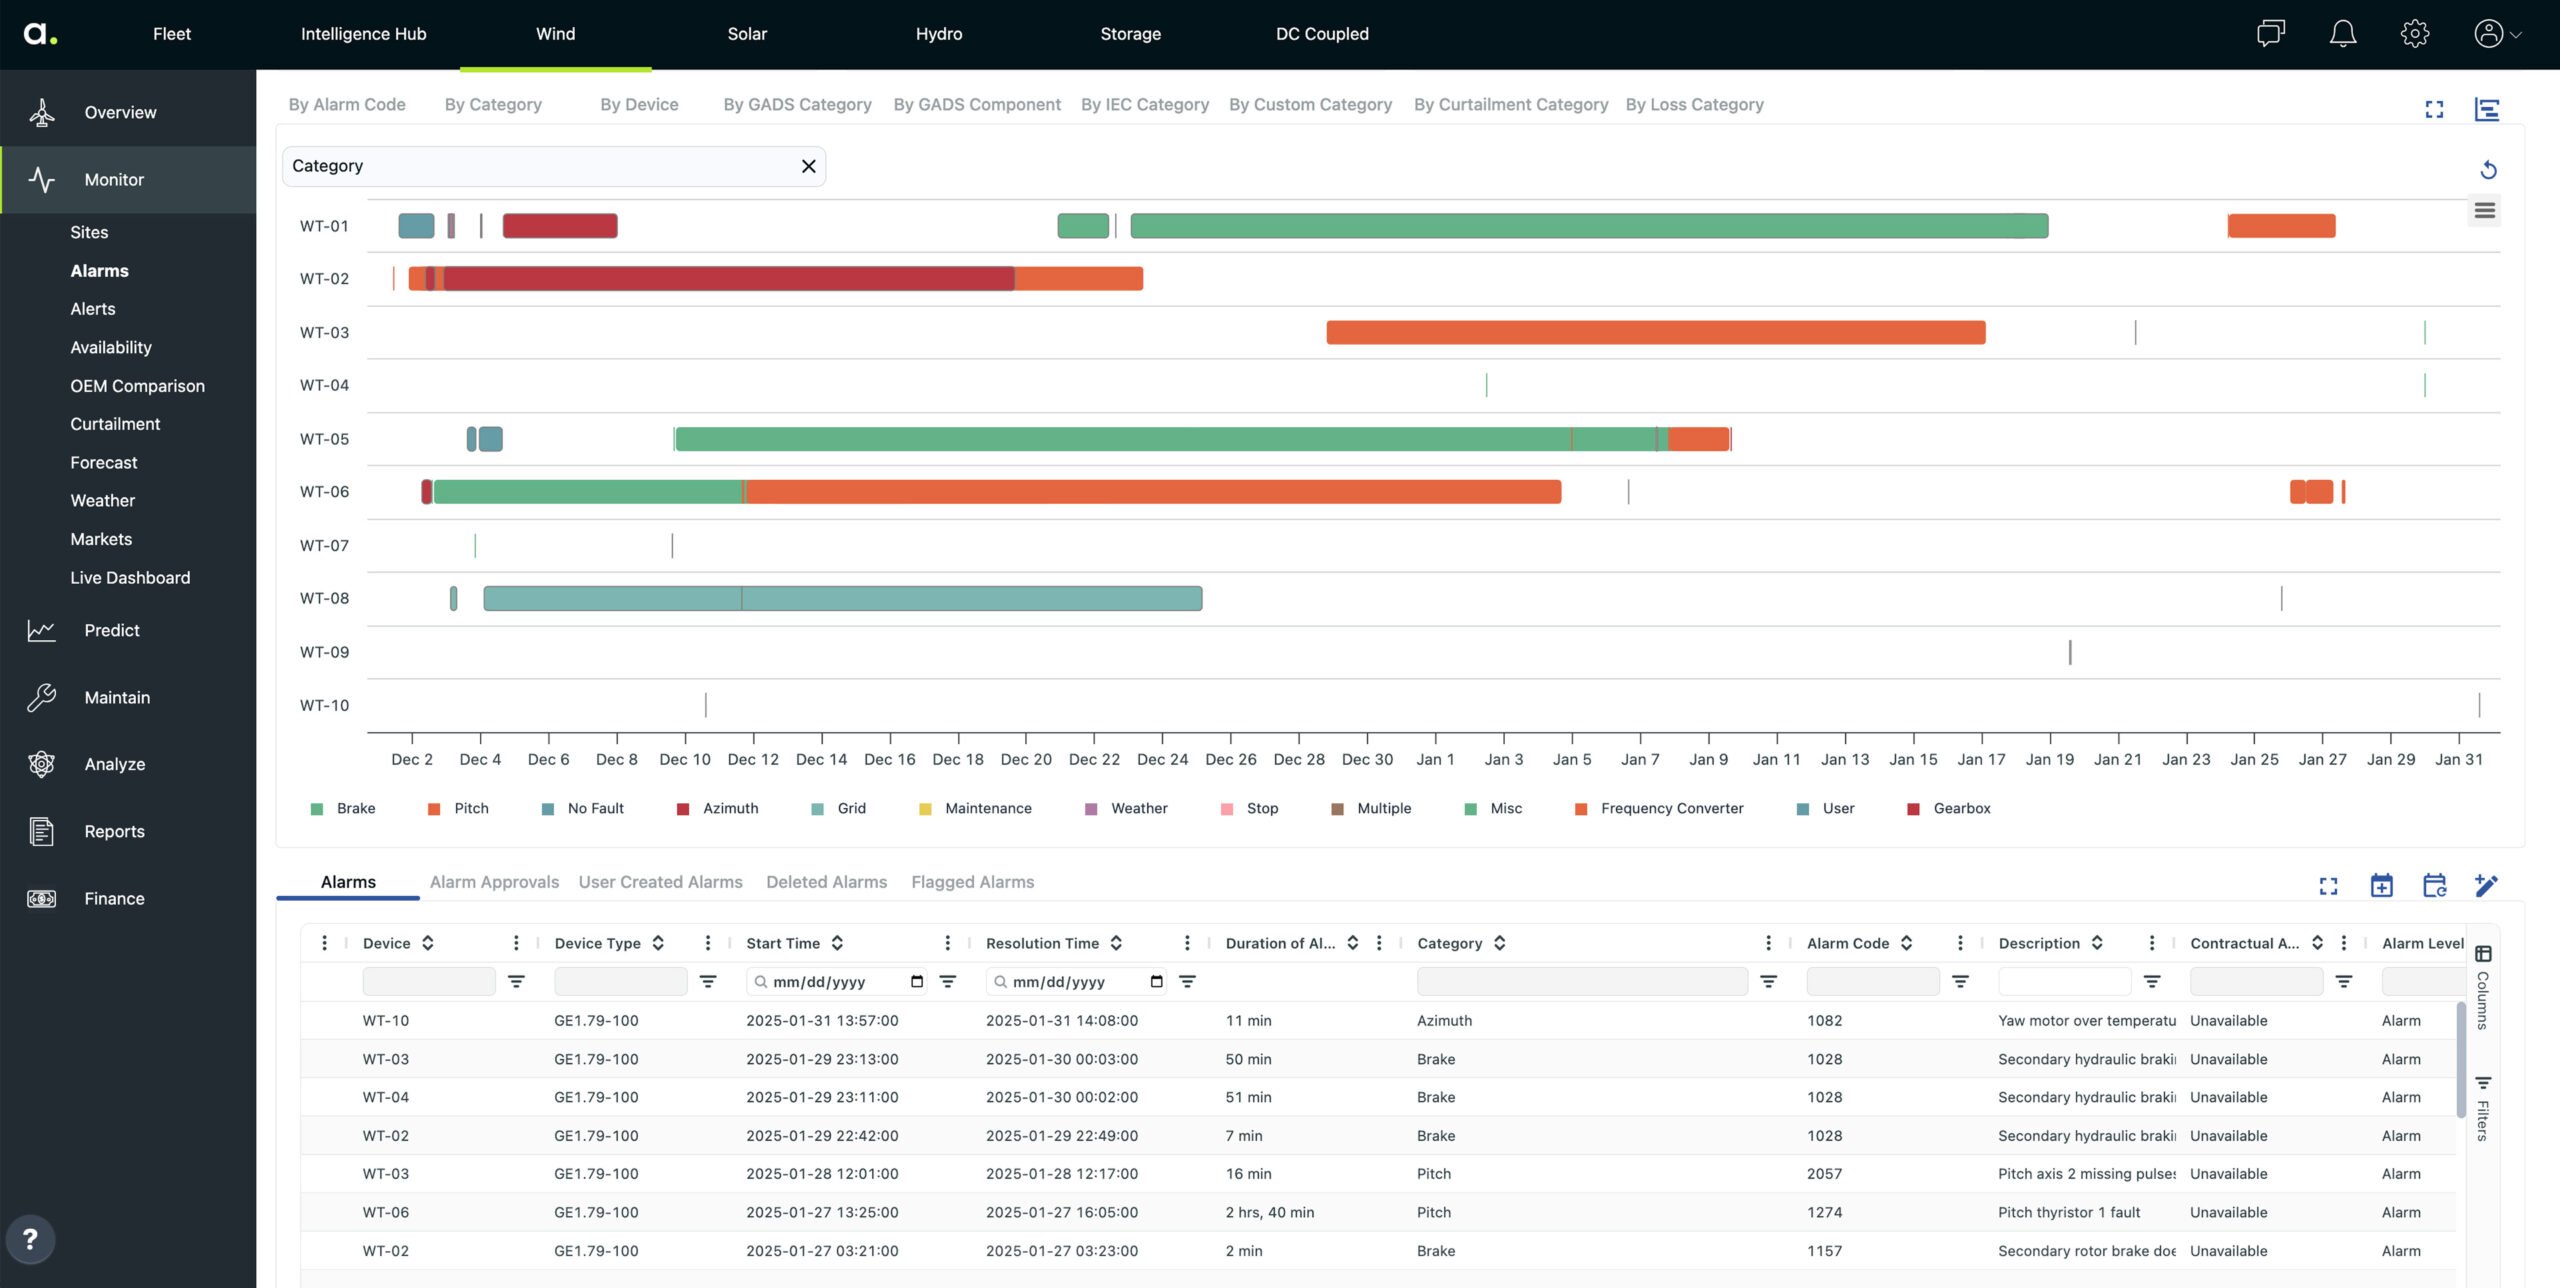Image resolution: width=2560 pixels, height=1288 pixels.
Task: Go to Curtailment in the sidebar
Action: click(x=115, y=424)
